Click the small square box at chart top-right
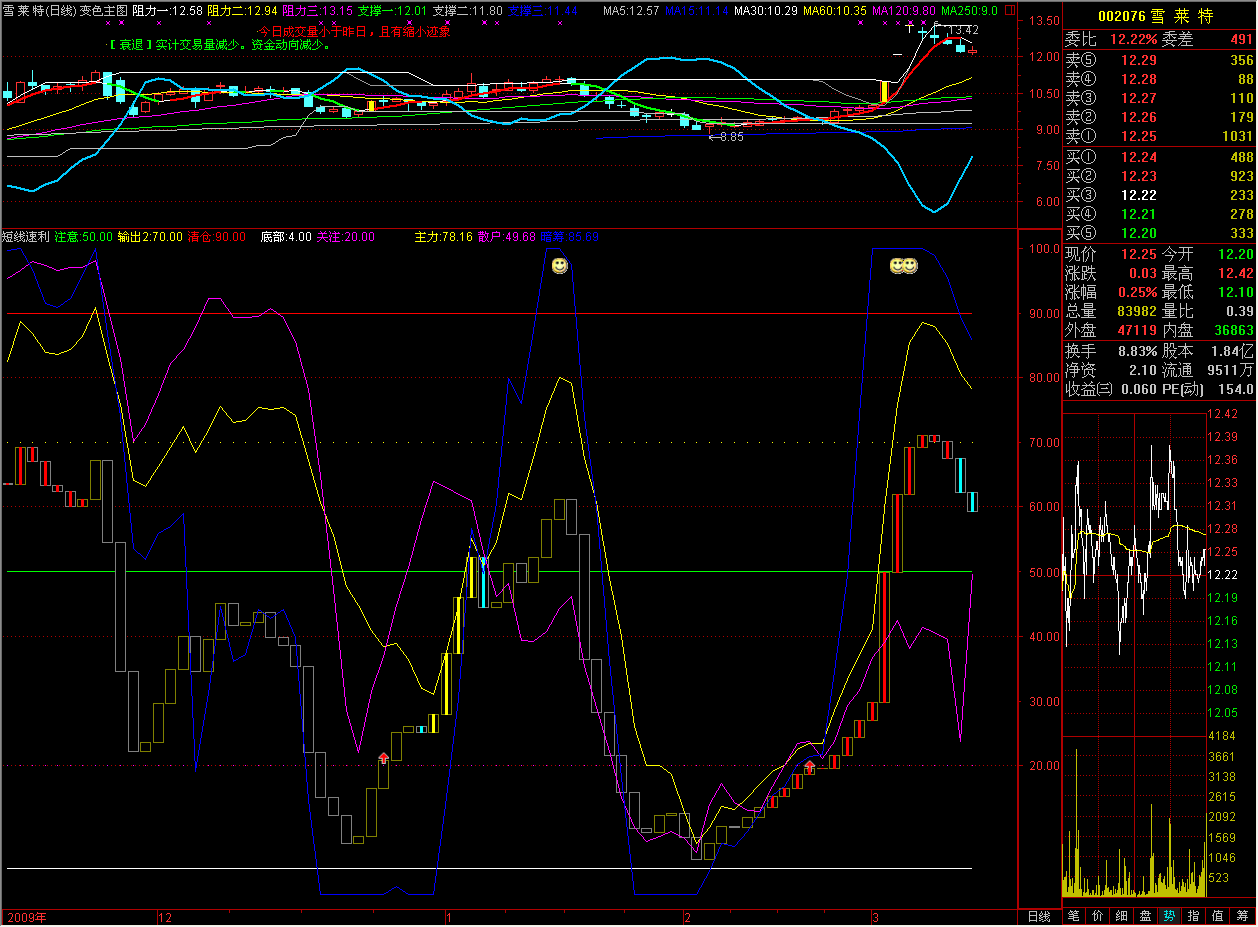 [x=1011, y=10]
